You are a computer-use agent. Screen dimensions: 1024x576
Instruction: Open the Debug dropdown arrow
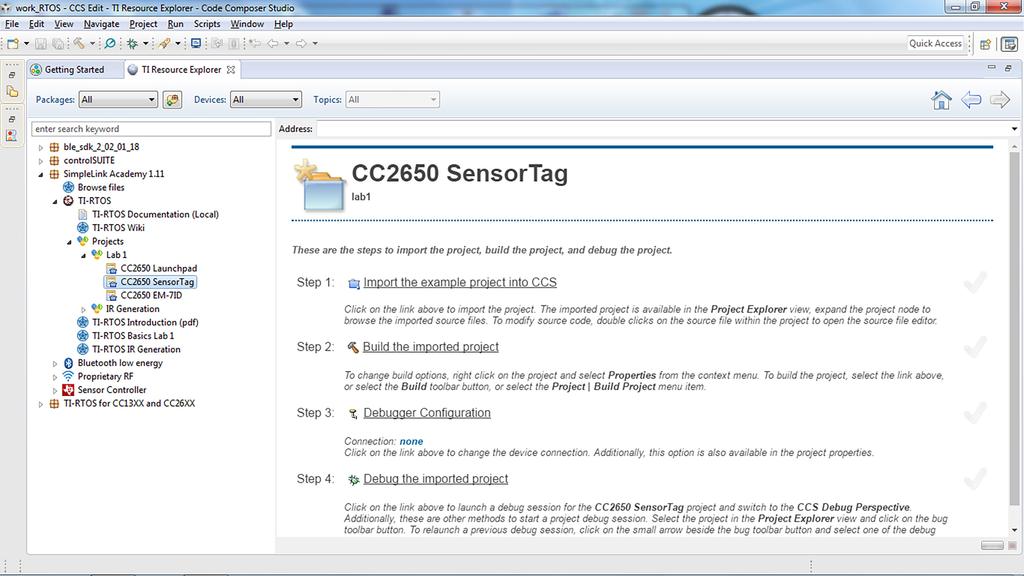click(x=146, y=43)
